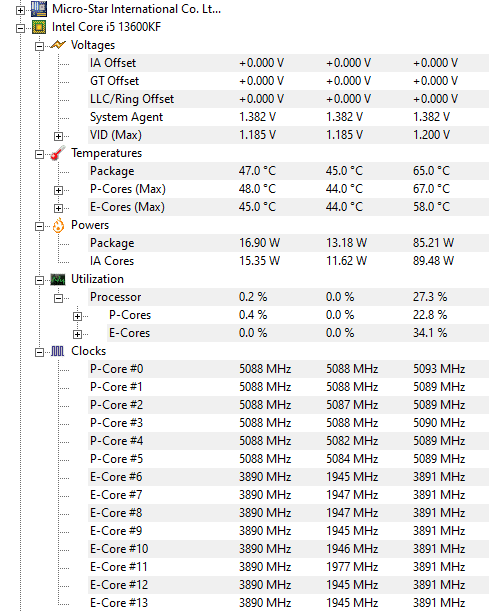Screen dimensions: 489x612
Task: Collapse the Clocks section
Action: click(x=39, y=352)
